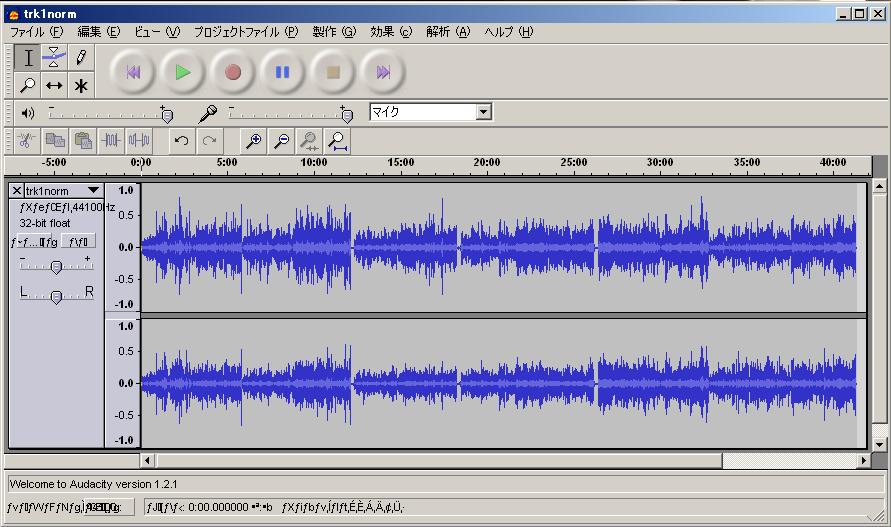891x527 pixels.
Task: Fit selection in window
Action: pyautogui.click(x=309, y=140)
